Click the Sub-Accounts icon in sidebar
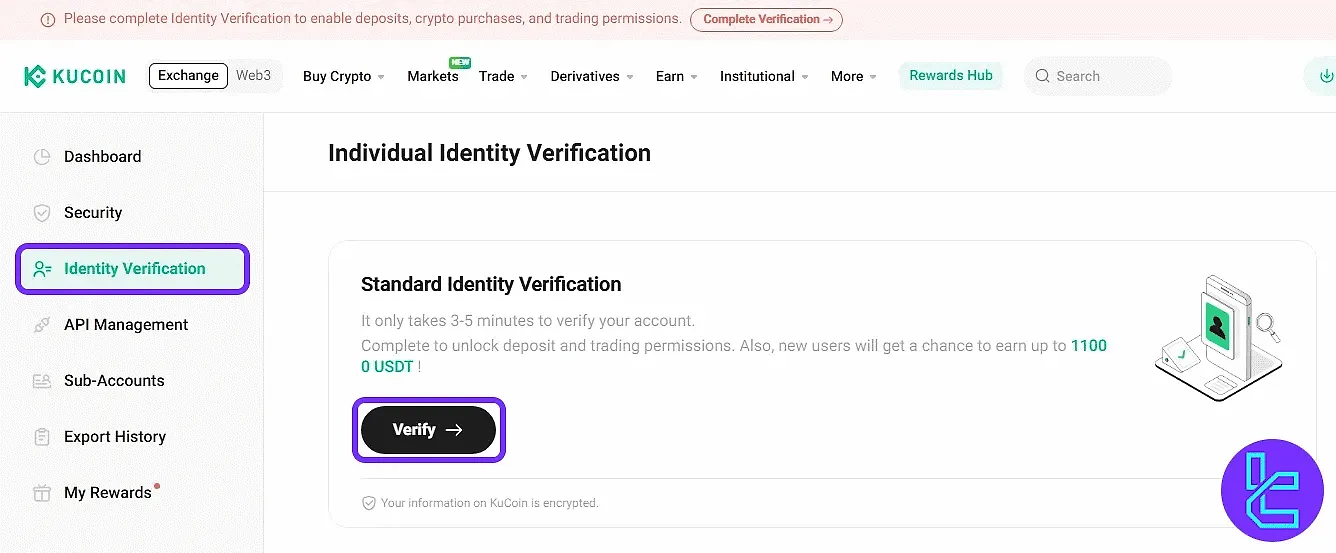This screenshot has width=1336, height=553. tap(42, 381)
